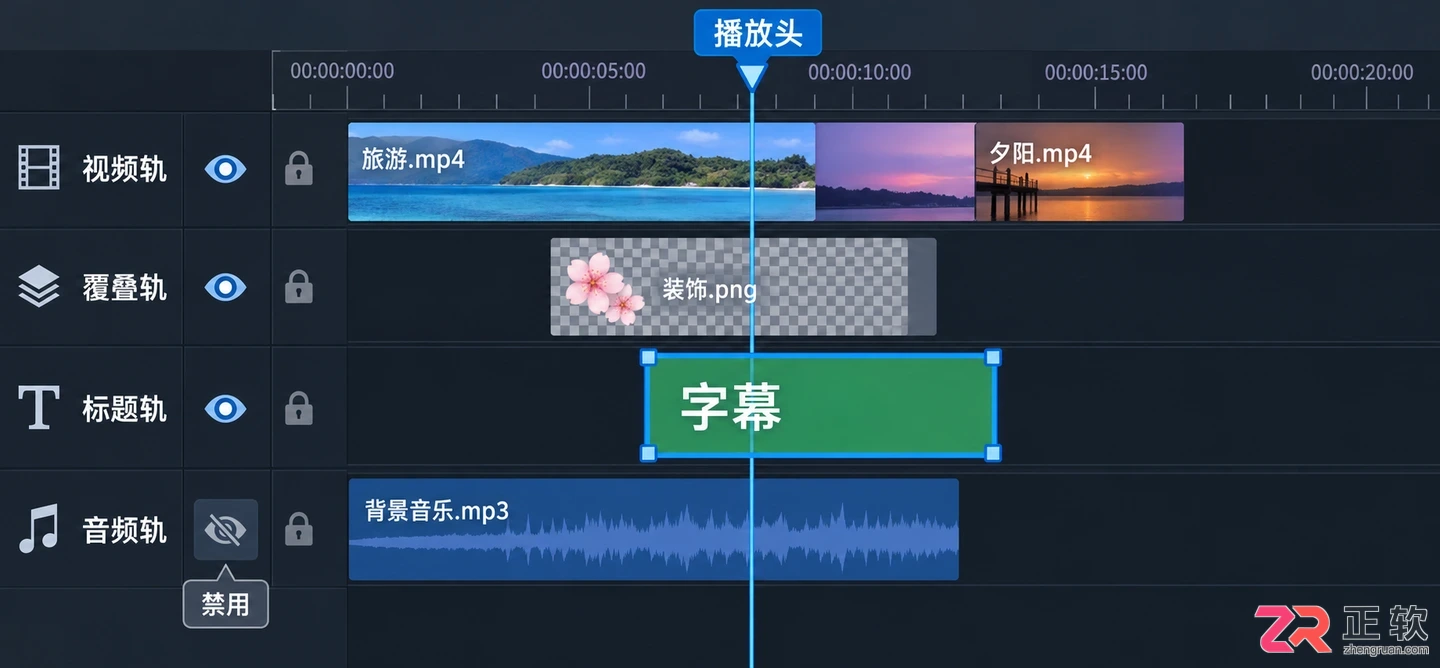Hide the 视频轨 video track
This screenshot has width=1440, height=668.
pos(225,169)
